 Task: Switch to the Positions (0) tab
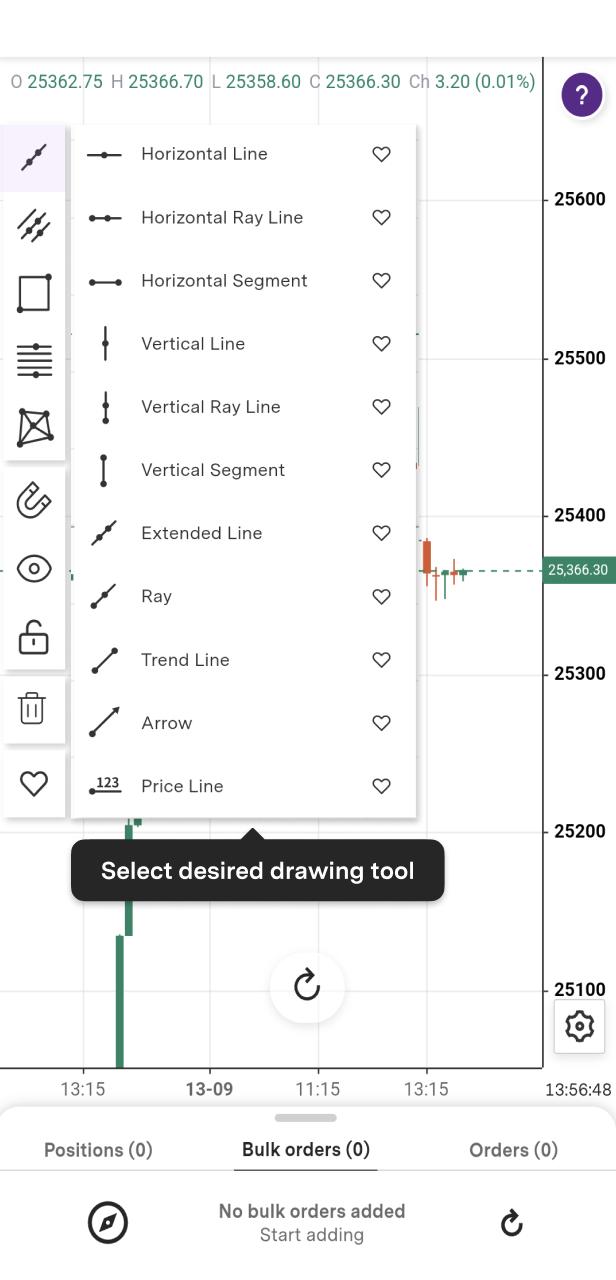tap(98, 1150)
